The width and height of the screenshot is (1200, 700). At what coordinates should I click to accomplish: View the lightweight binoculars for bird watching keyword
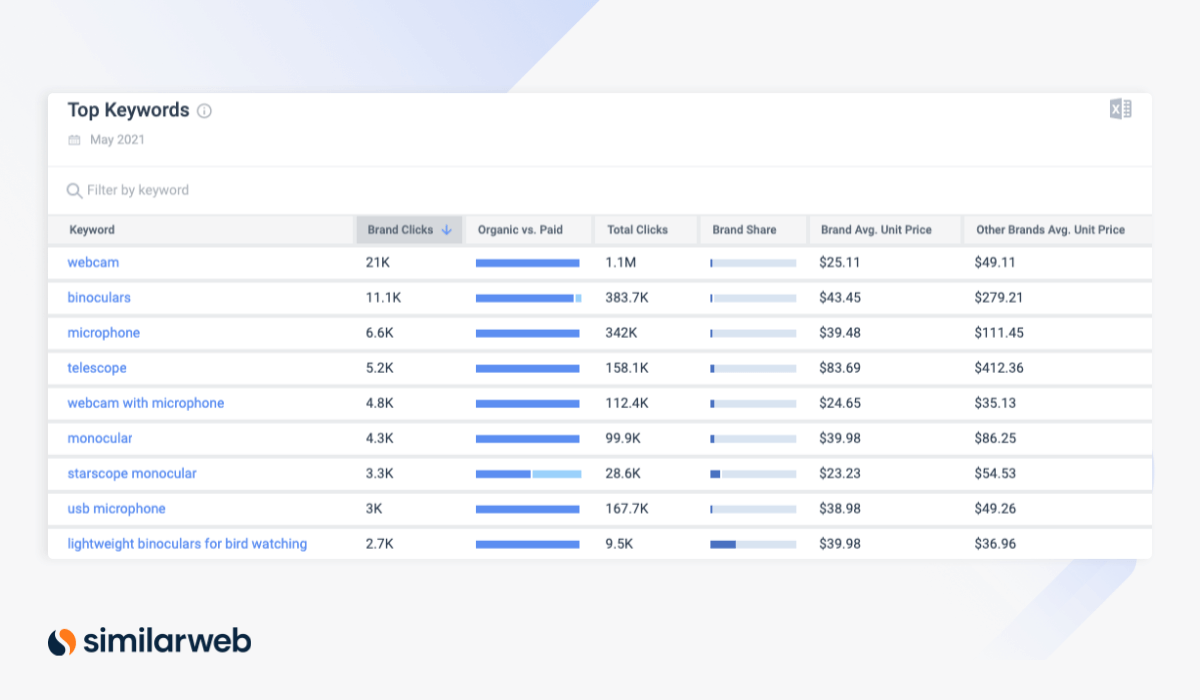pos(185,543)
